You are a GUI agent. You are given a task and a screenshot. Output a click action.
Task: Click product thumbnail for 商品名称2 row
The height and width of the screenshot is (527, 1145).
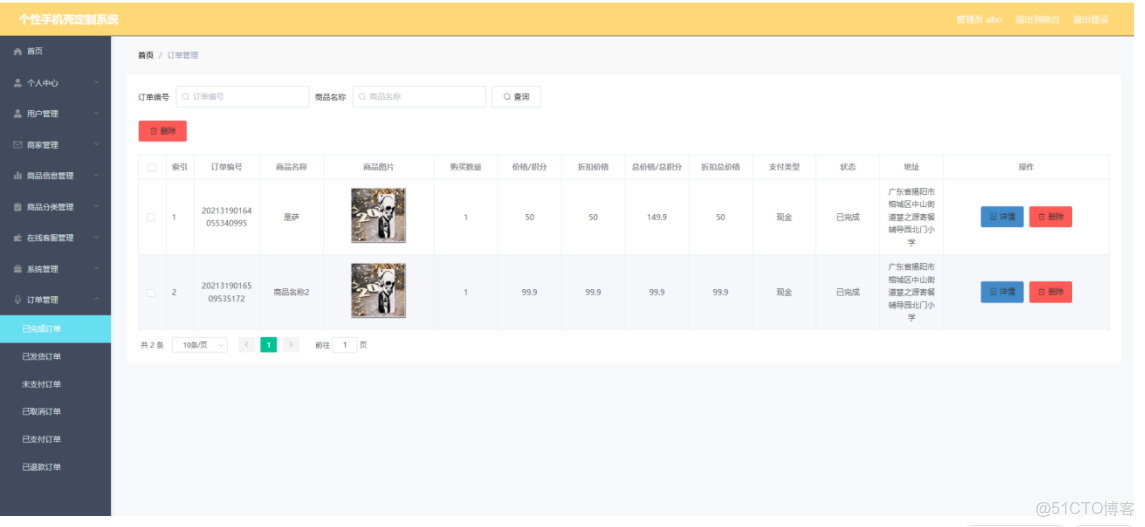pyautogui.click(x=378, y=291)
